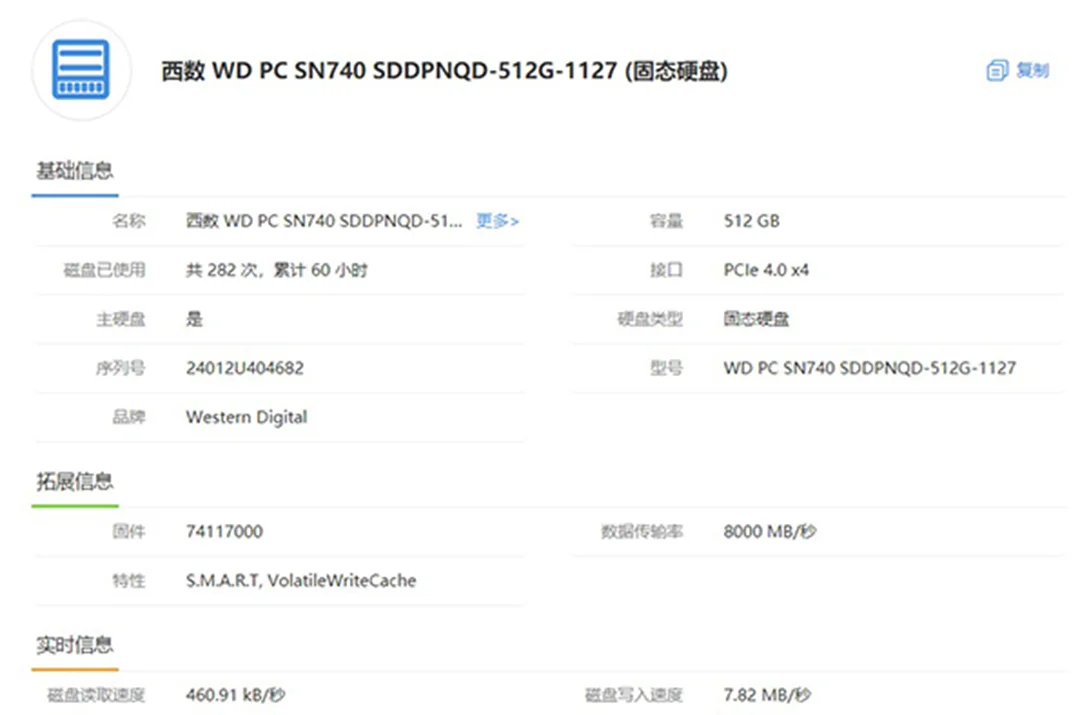The width and height of the screenshot is (1080, 715).
Task: Click the disk usage 共 282 次 value
Action: [x=277, y=270]
